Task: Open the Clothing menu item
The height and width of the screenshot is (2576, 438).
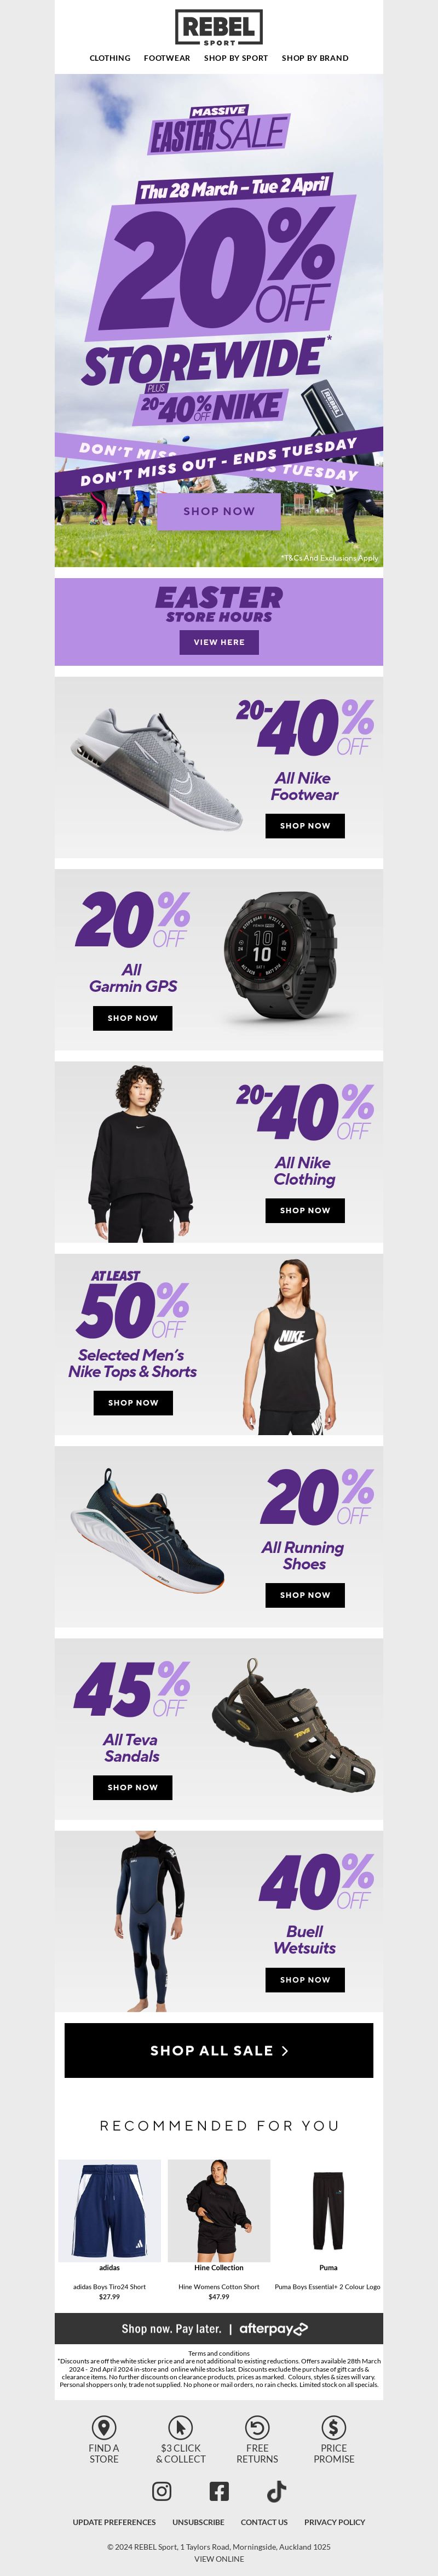Action: [x=110, y=58]
